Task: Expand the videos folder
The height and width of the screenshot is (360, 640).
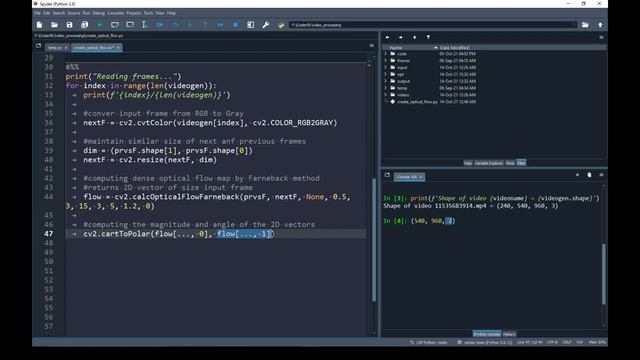Action: point(385,95)
